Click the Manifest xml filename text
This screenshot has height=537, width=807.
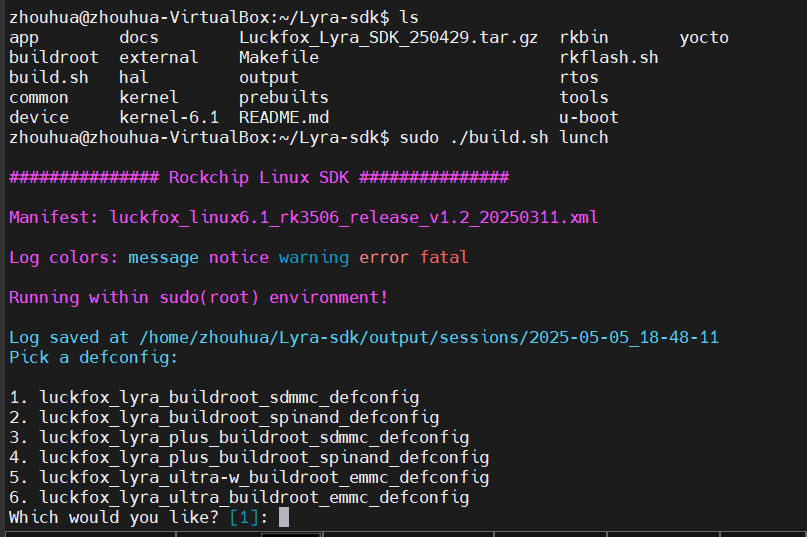[x=354, y=217]
